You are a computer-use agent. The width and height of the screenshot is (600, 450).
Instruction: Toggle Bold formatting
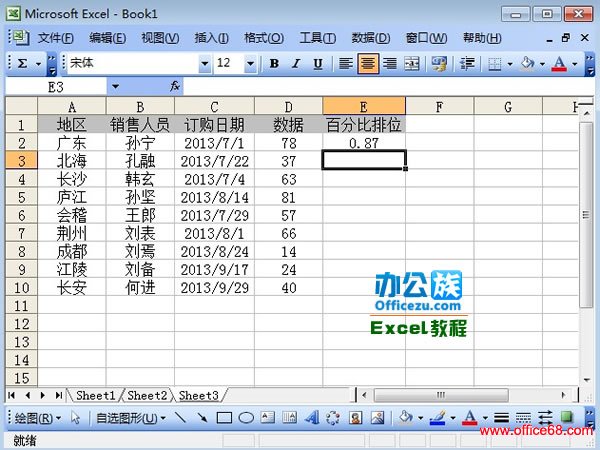[x=274, y=64]
